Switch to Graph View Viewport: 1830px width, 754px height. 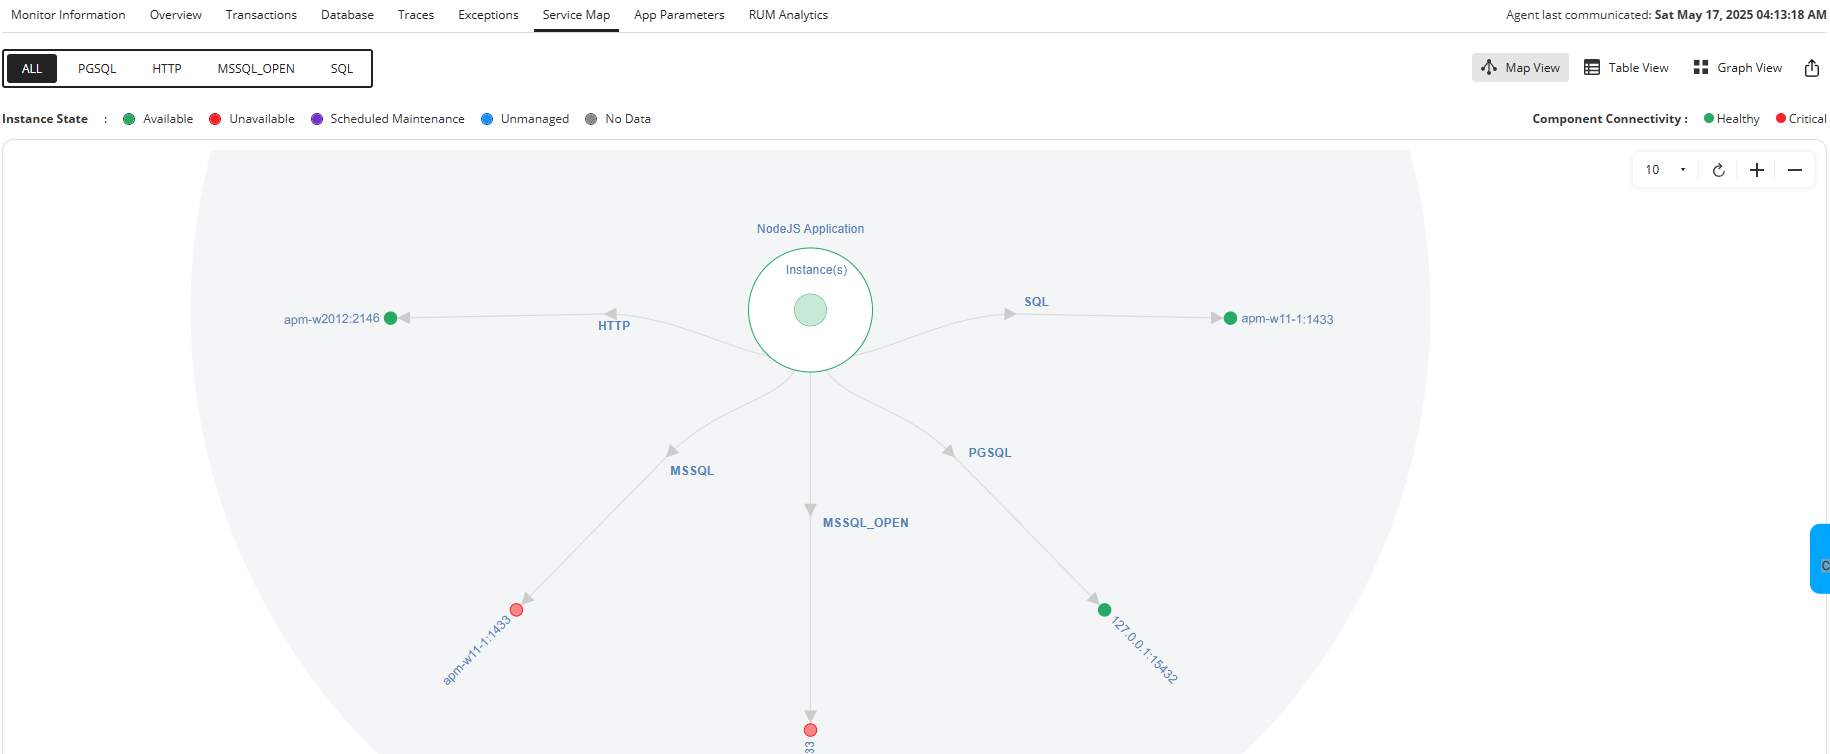click(x=1737, y=68)
